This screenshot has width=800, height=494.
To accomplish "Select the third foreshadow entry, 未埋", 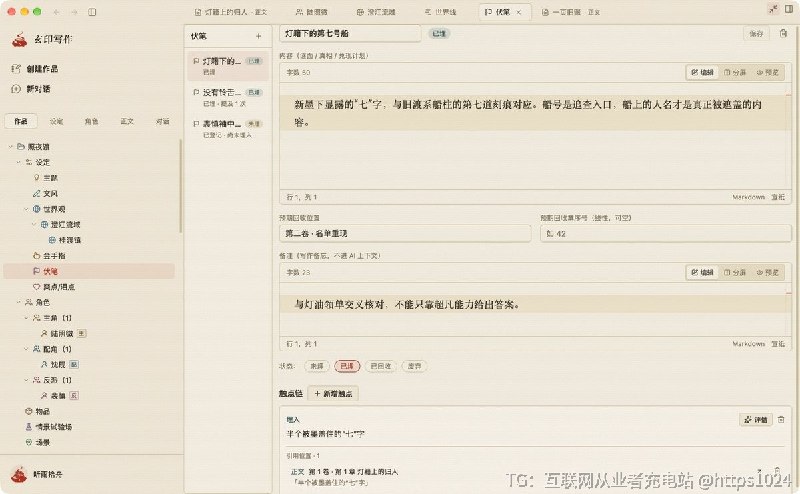I will pyautogui.click(x=228, y=129).
